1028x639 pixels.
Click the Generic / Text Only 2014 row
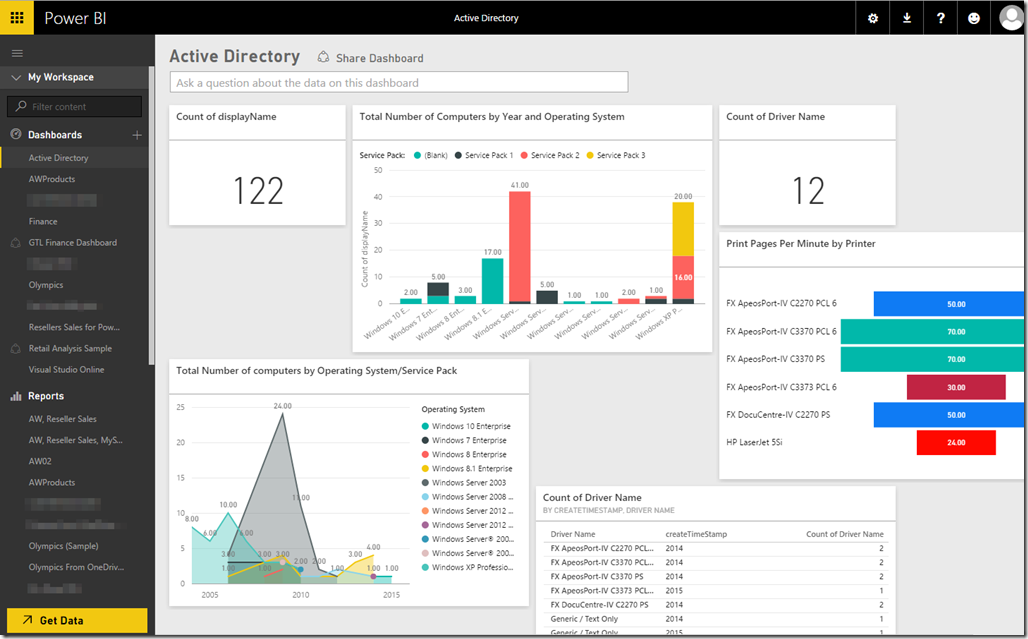[x=716, y=619]
